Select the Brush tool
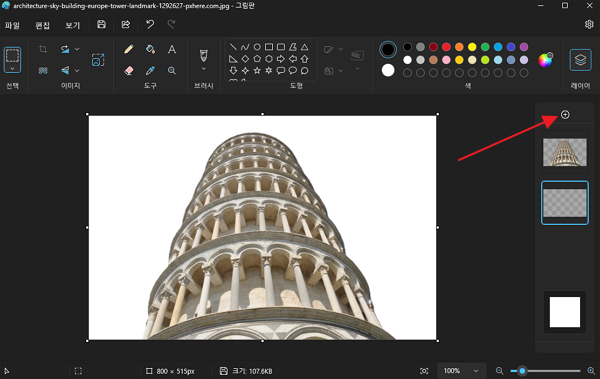 coord(204,56)
